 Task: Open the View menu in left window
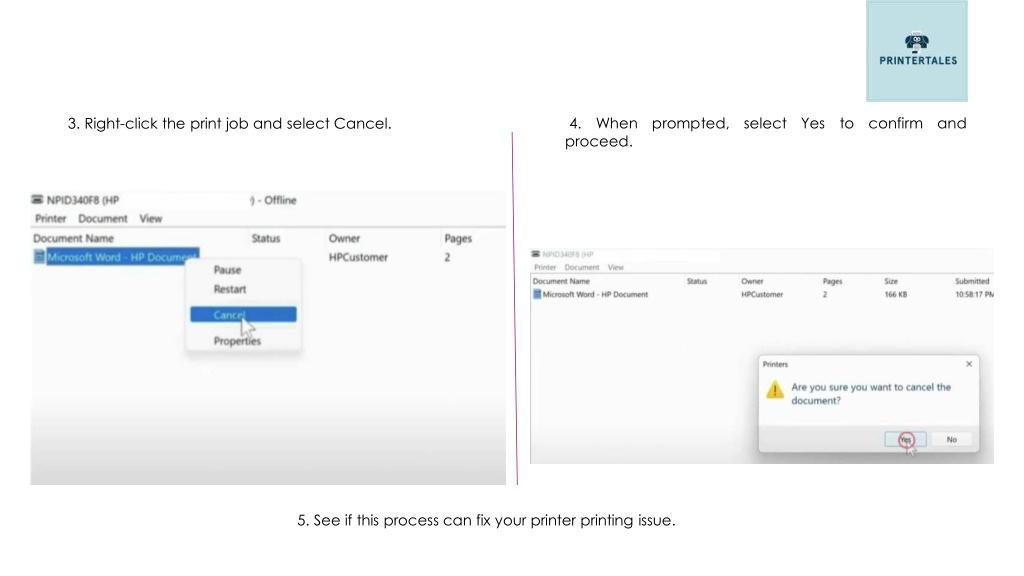pos(150,219)
